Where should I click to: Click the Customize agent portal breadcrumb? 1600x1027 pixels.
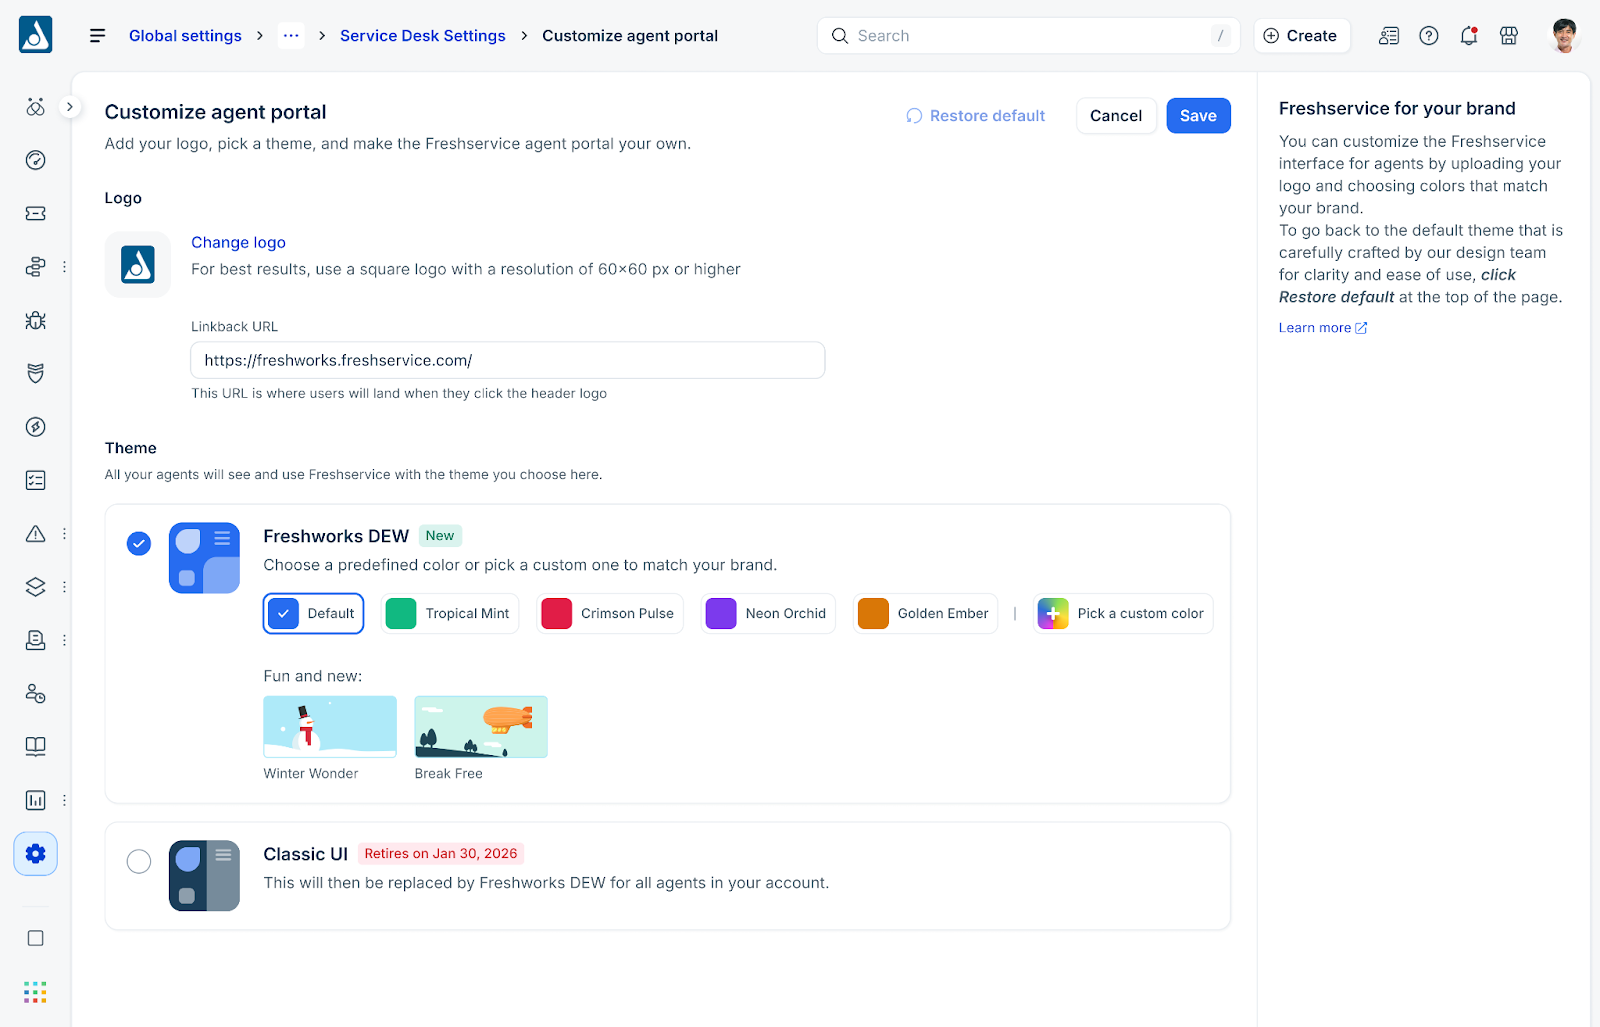pyautogui.click(x=630, y=36)
